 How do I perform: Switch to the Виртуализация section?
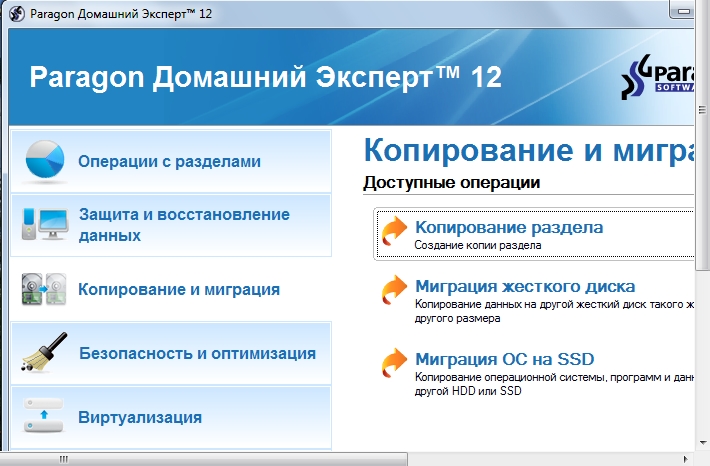click(171, 417)
